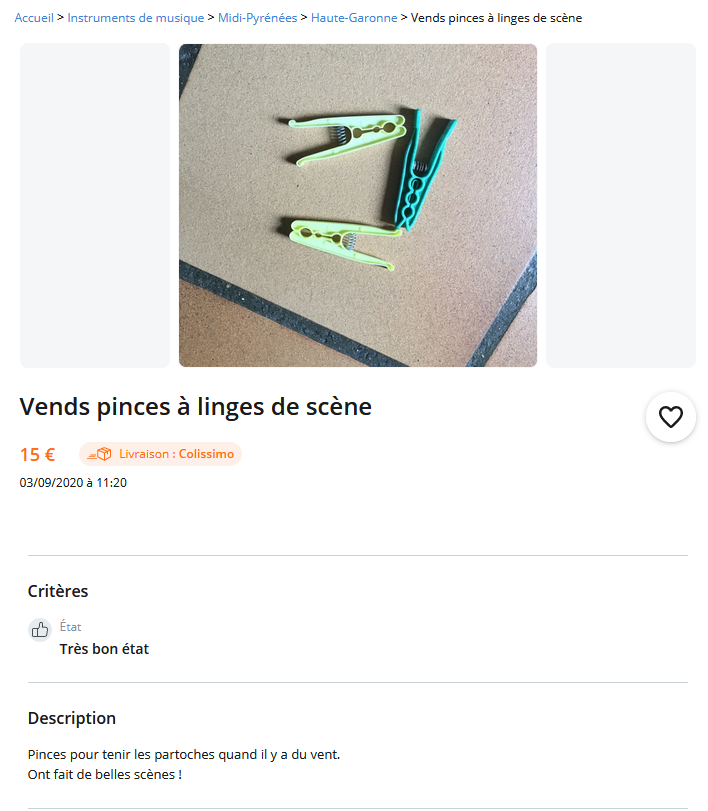Click the Très bon état value
The image size is (708, 811).
point(104,649)
